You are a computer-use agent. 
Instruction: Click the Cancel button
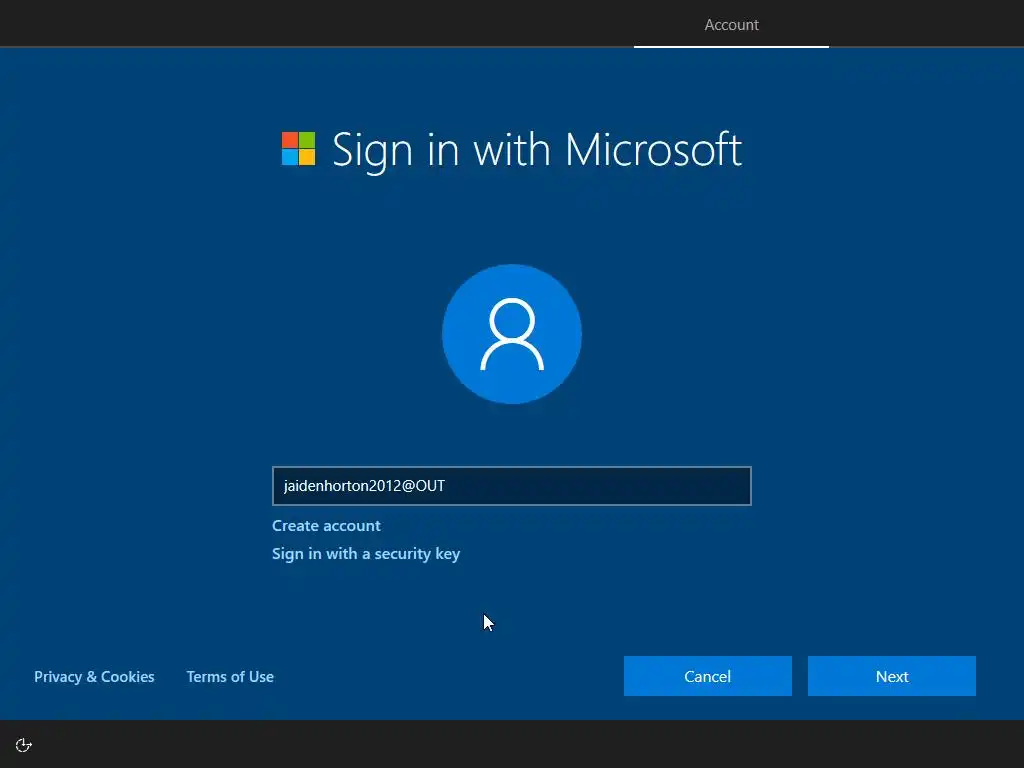[x=708, y=676]
